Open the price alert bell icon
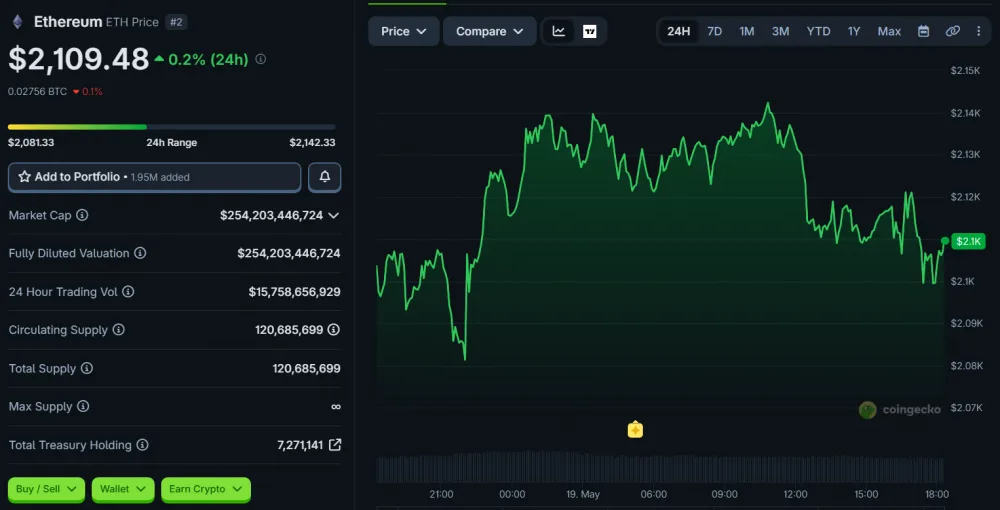The height and width of the screenshot is (510, 1000). (x=325, y=177)
